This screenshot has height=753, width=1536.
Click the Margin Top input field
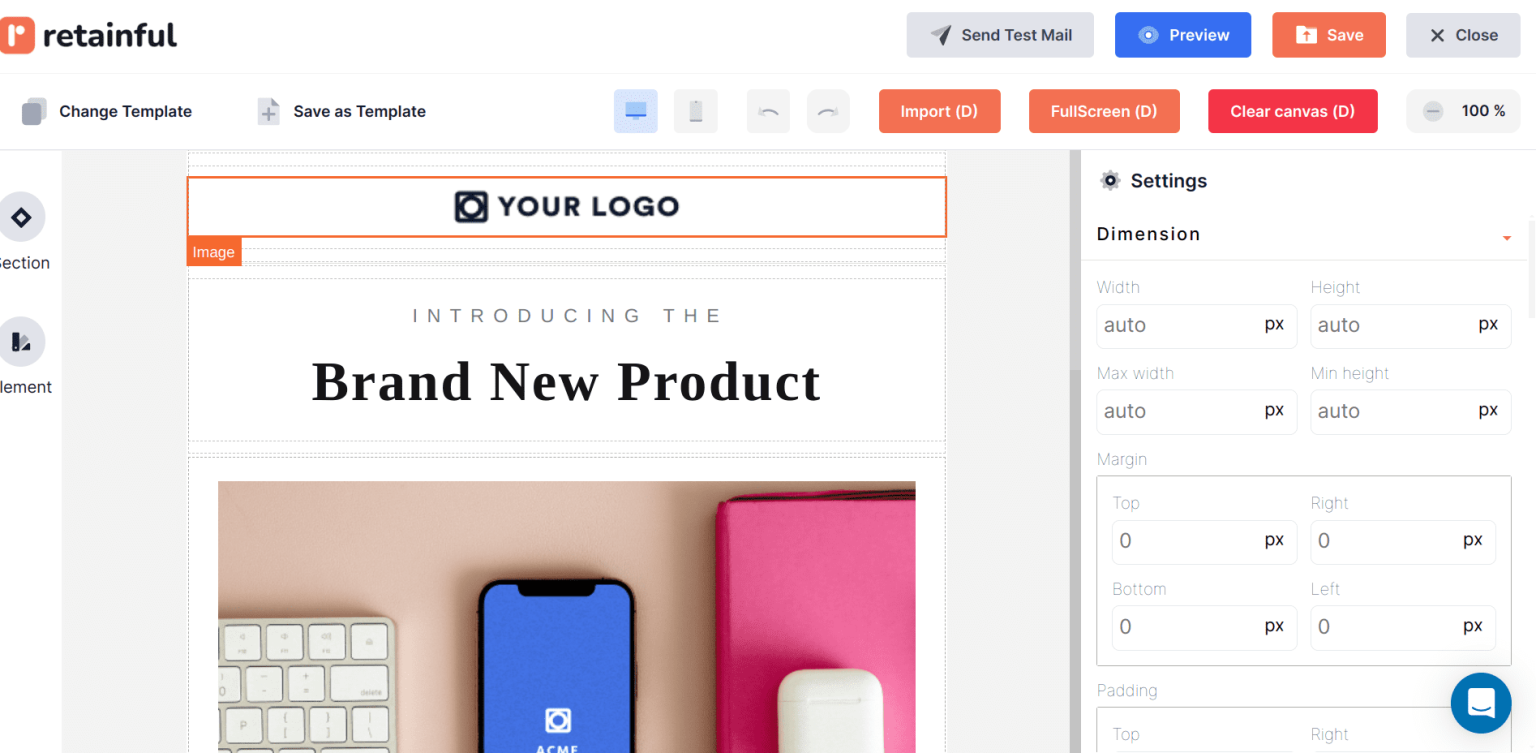click(1204, 541)
